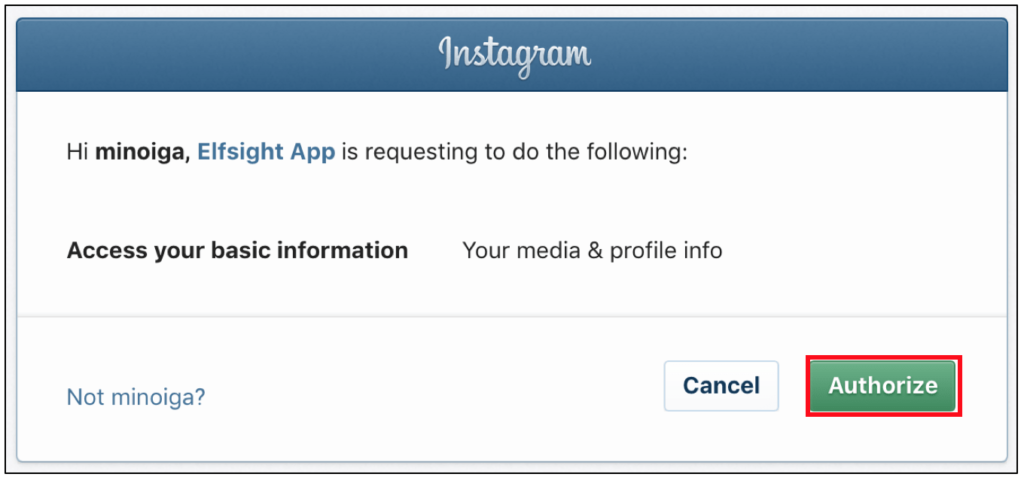Viewport: 1024px width, 480px height.
Task: Click the blue Instagram header bar
Action: [x=512, y=55]
